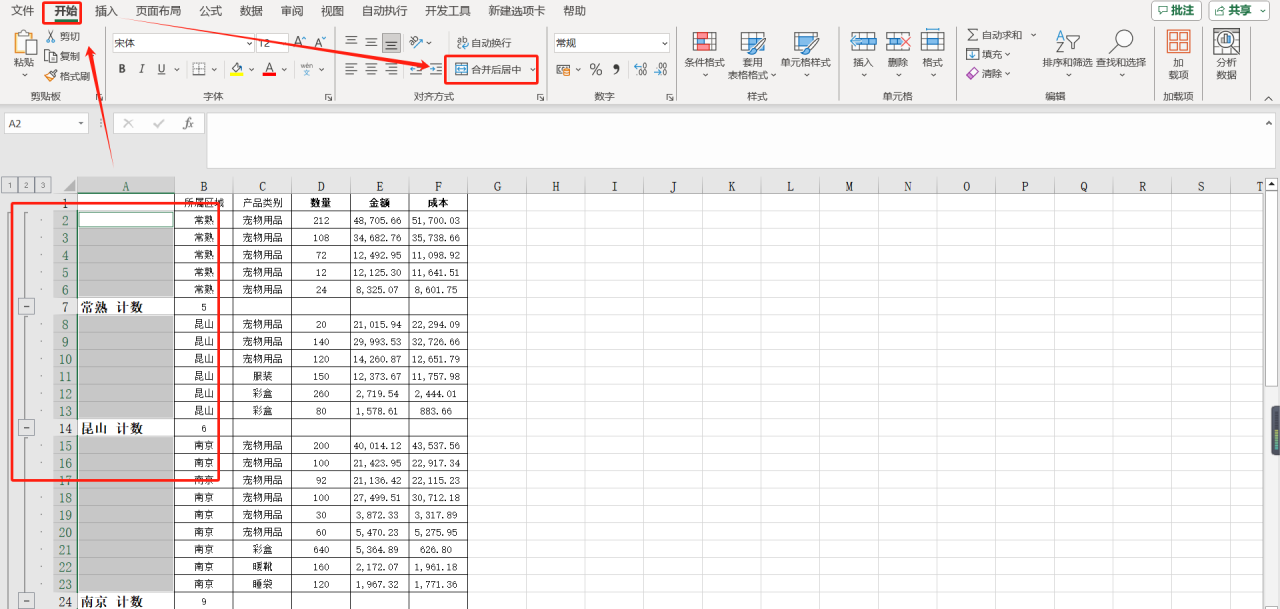This screenshot has height=609, width=1280.
Task: Apply the cell borders icon
Action: click(x=199, y=69)
